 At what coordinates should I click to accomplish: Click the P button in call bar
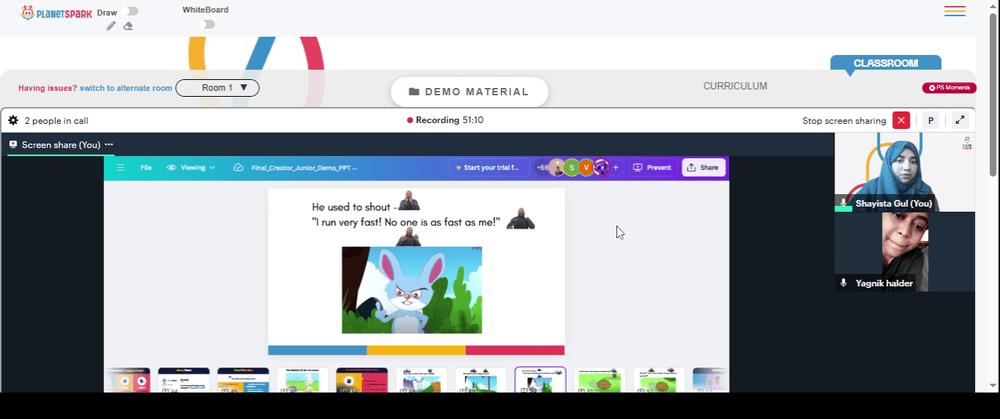pyautogui.click(x=930, y=121)
